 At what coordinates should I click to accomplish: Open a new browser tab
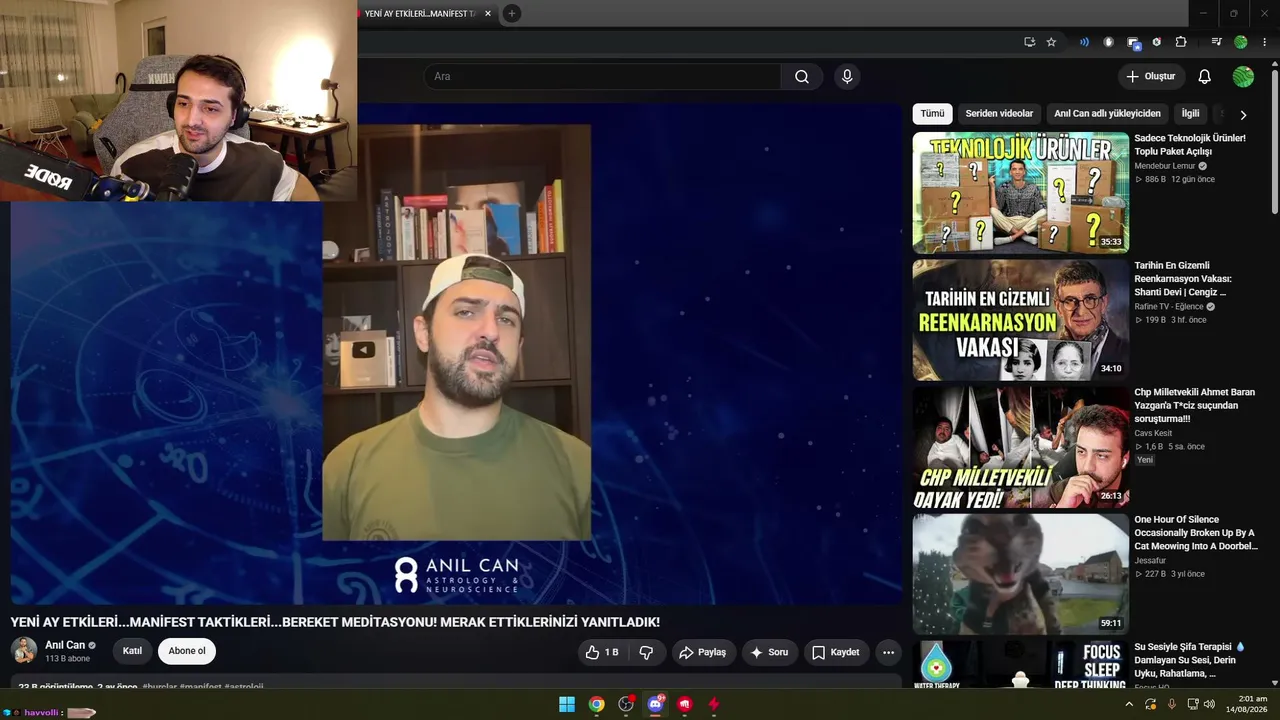coord(512,13)
